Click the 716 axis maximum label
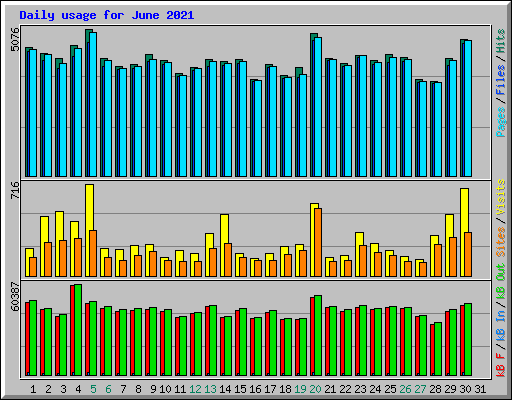Viewport: 512px width, 400px height. [x=15, y=190]
